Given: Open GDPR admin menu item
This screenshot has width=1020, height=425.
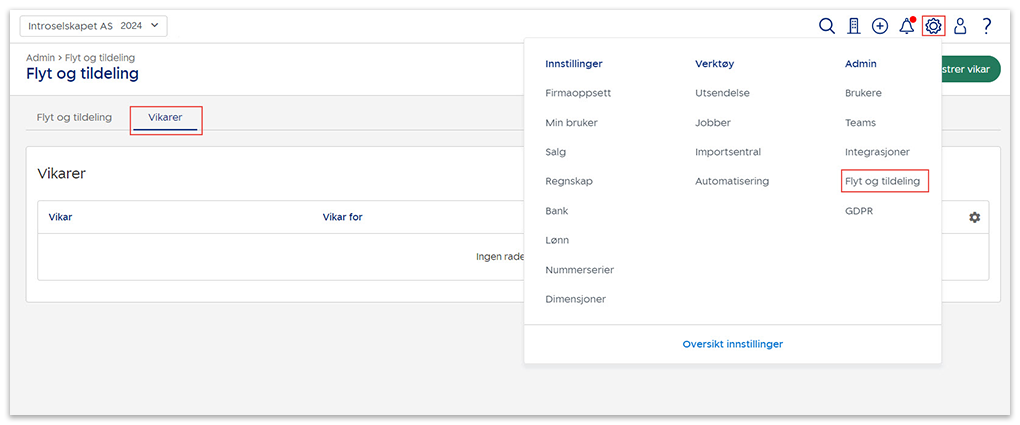Looking at the screenshot, I should pos(859,211).
